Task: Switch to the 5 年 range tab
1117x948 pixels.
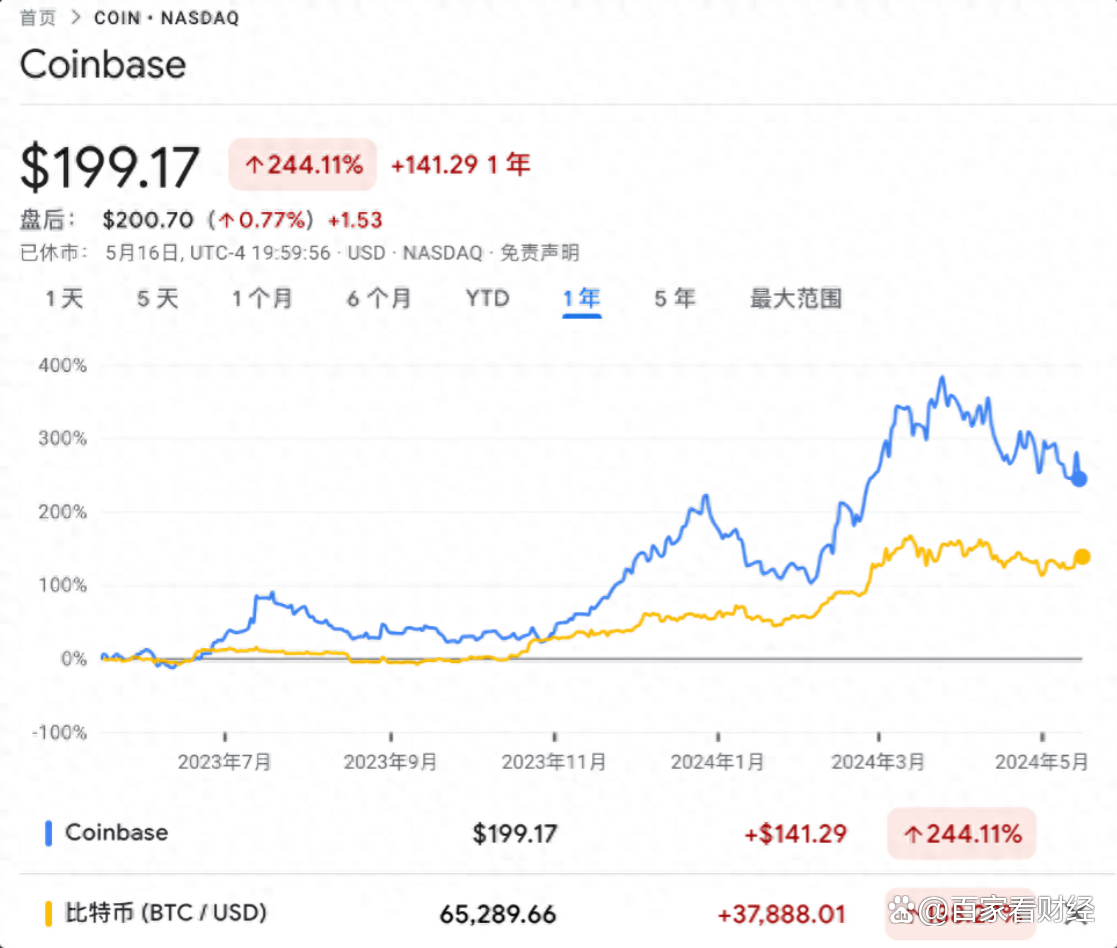Action: coord(675,298)
